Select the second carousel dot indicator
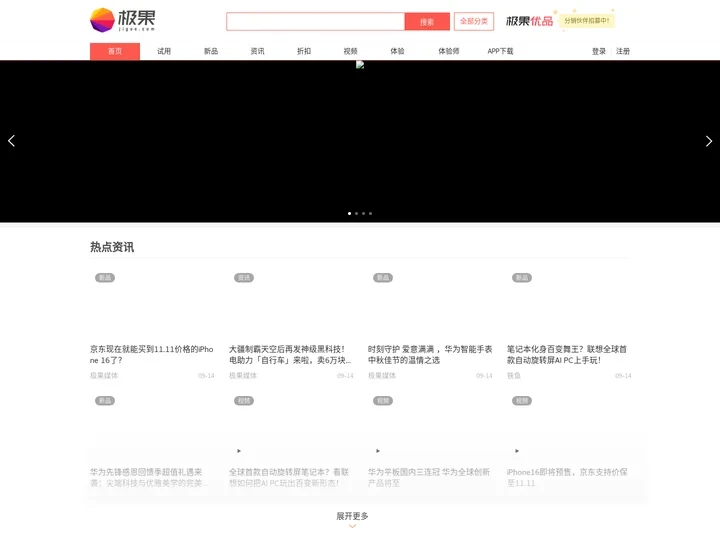Viewport: 720px width, 540px height. coord(356,214)
